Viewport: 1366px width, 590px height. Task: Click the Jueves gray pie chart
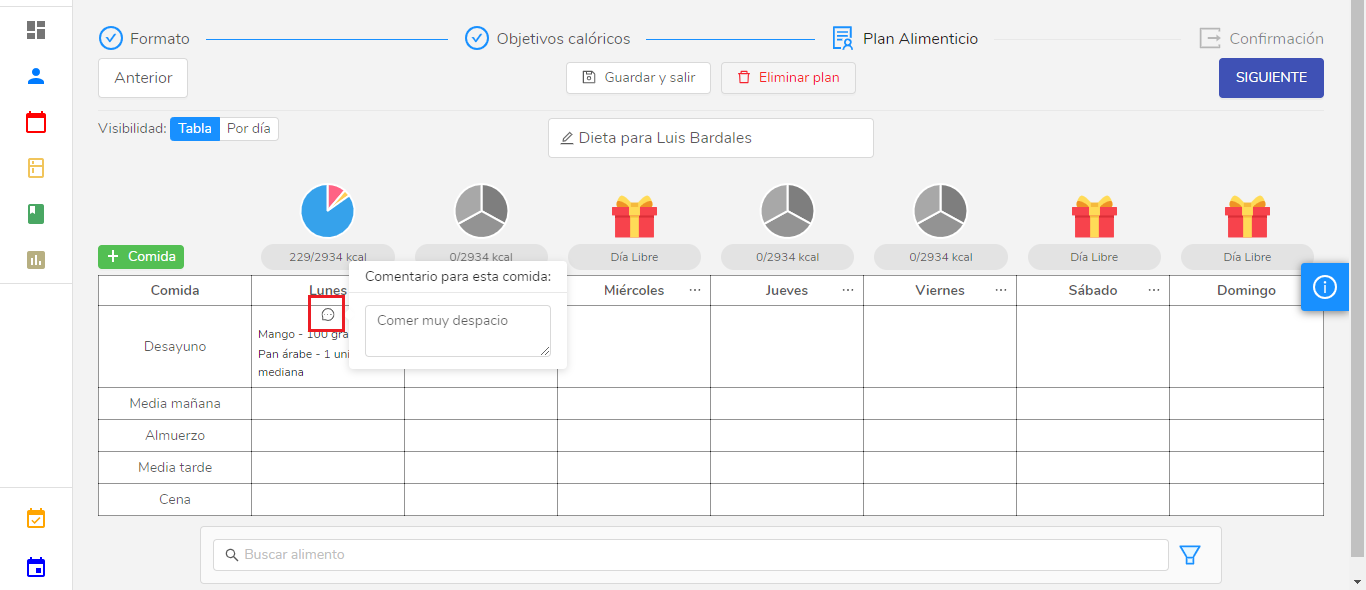(787, 211)
